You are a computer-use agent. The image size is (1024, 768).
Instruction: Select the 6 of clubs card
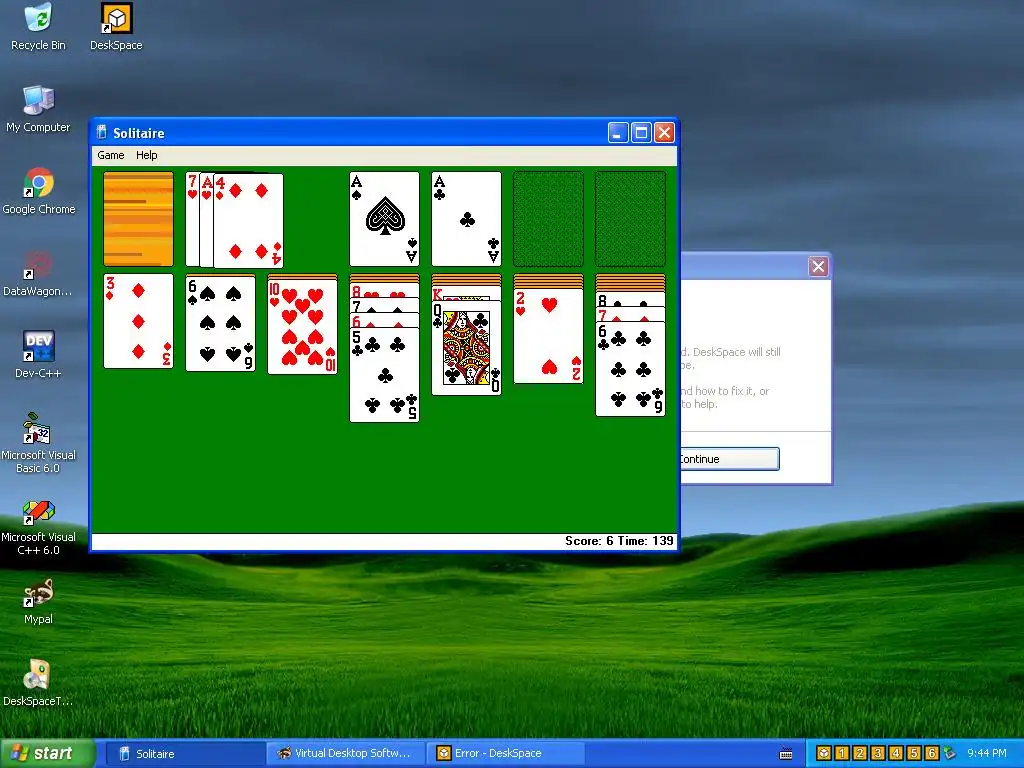pyautogui.click(x=630, y=369)
